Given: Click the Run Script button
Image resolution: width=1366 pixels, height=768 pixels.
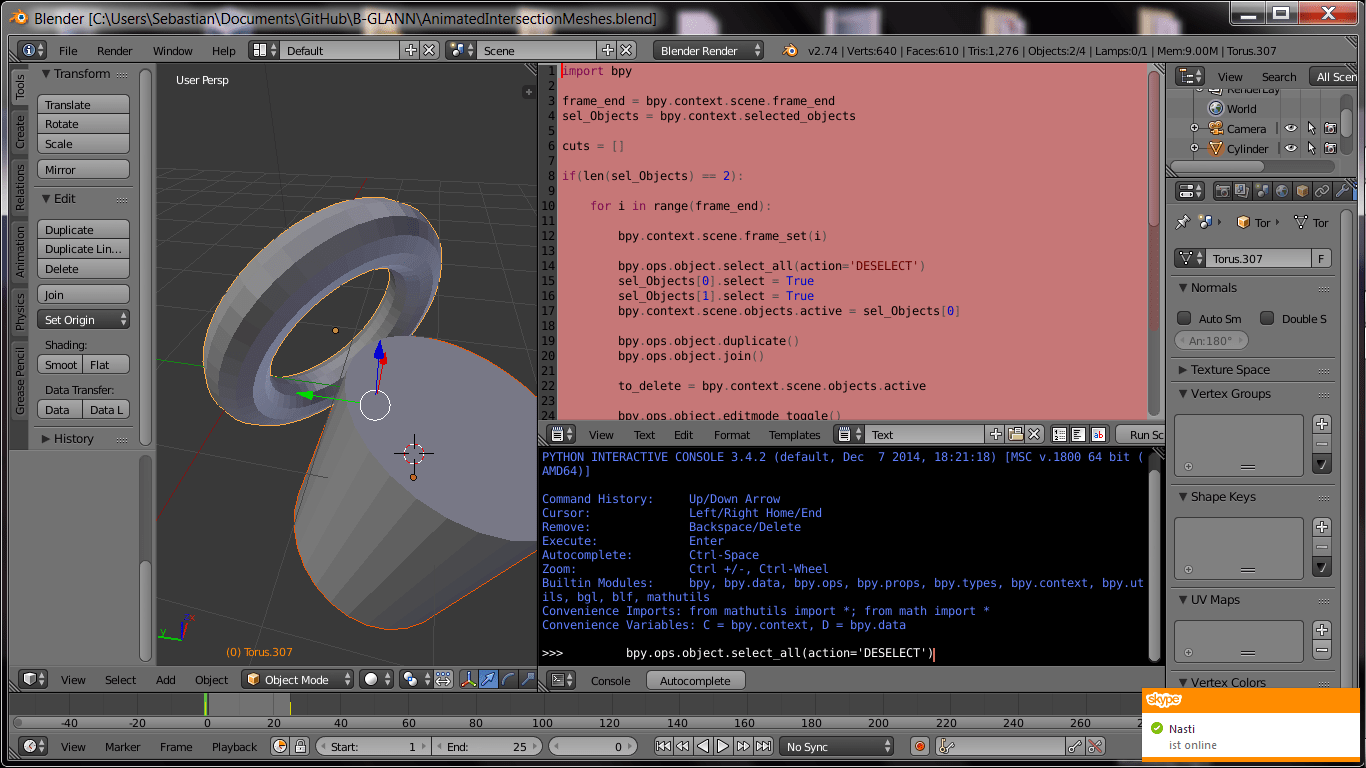Looking at the screenshot, I should pos(1143,434).
